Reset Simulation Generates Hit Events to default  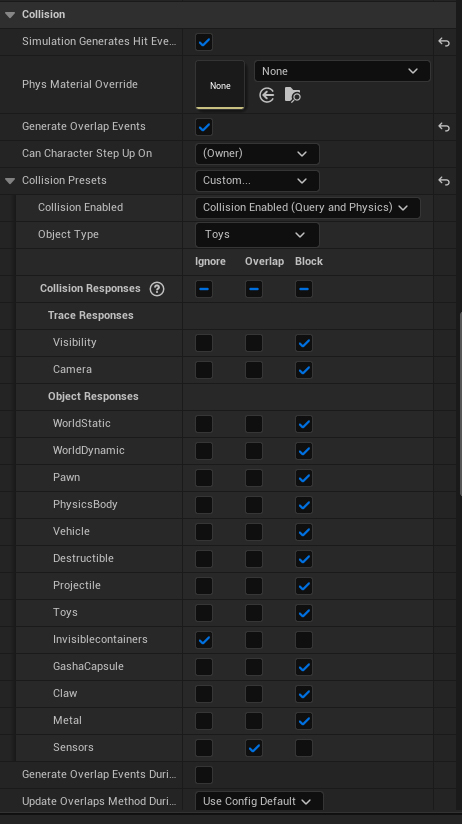tap(444, 42)
